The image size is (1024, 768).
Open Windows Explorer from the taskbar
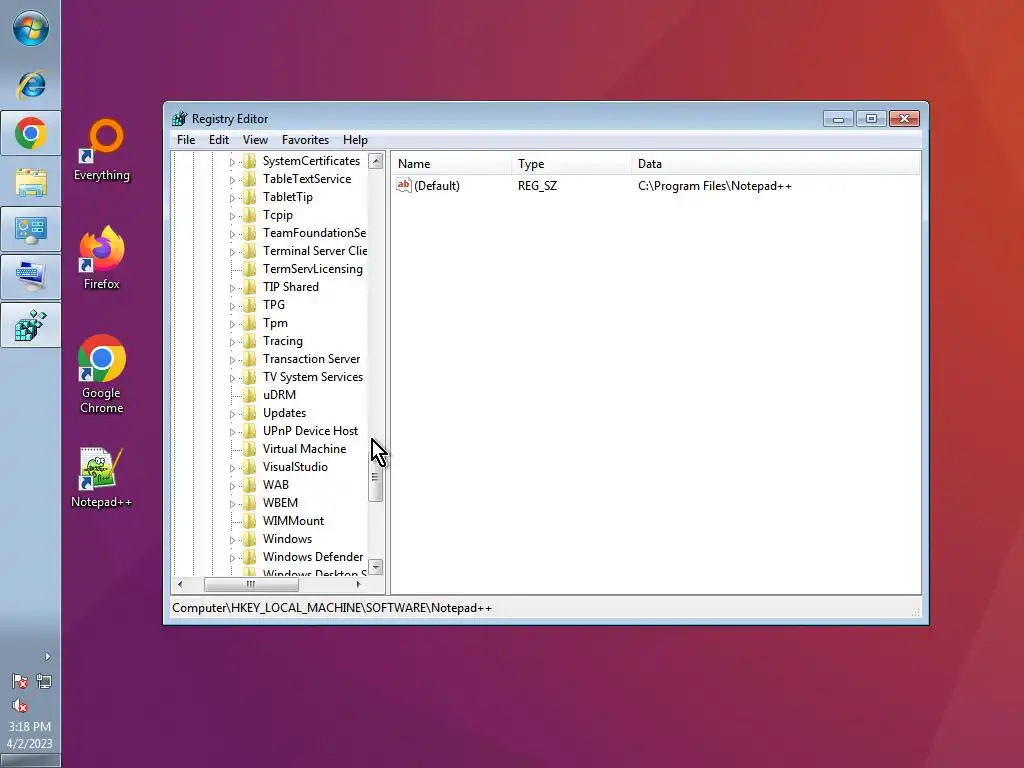[31, 182]
